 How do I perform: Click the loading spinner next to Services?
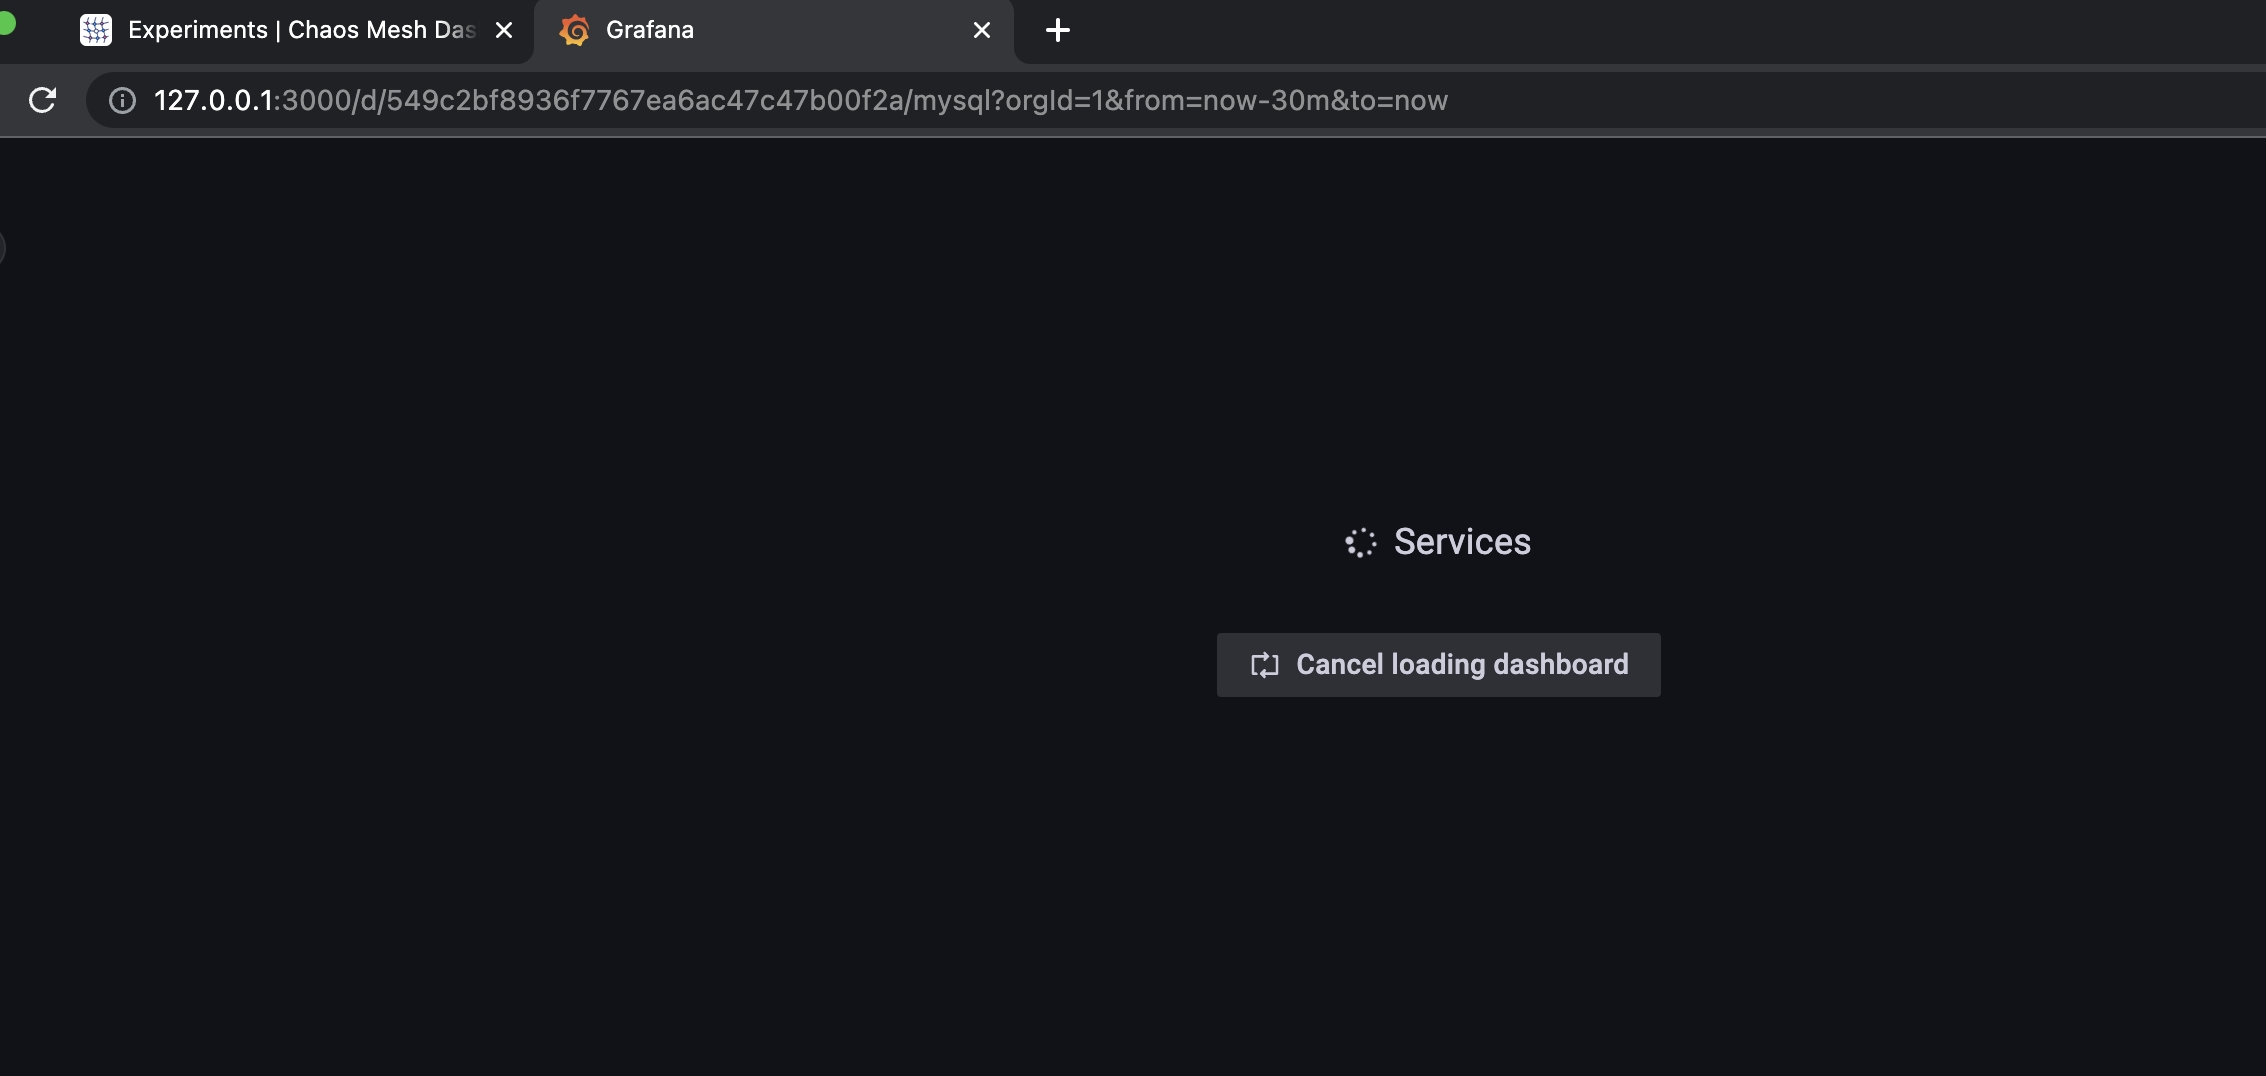1360,542
